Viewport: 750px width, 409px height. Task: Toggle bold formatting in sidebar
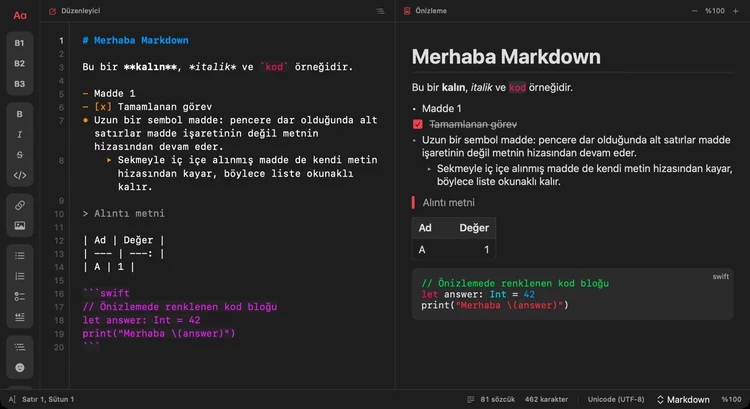coord(20,114)
